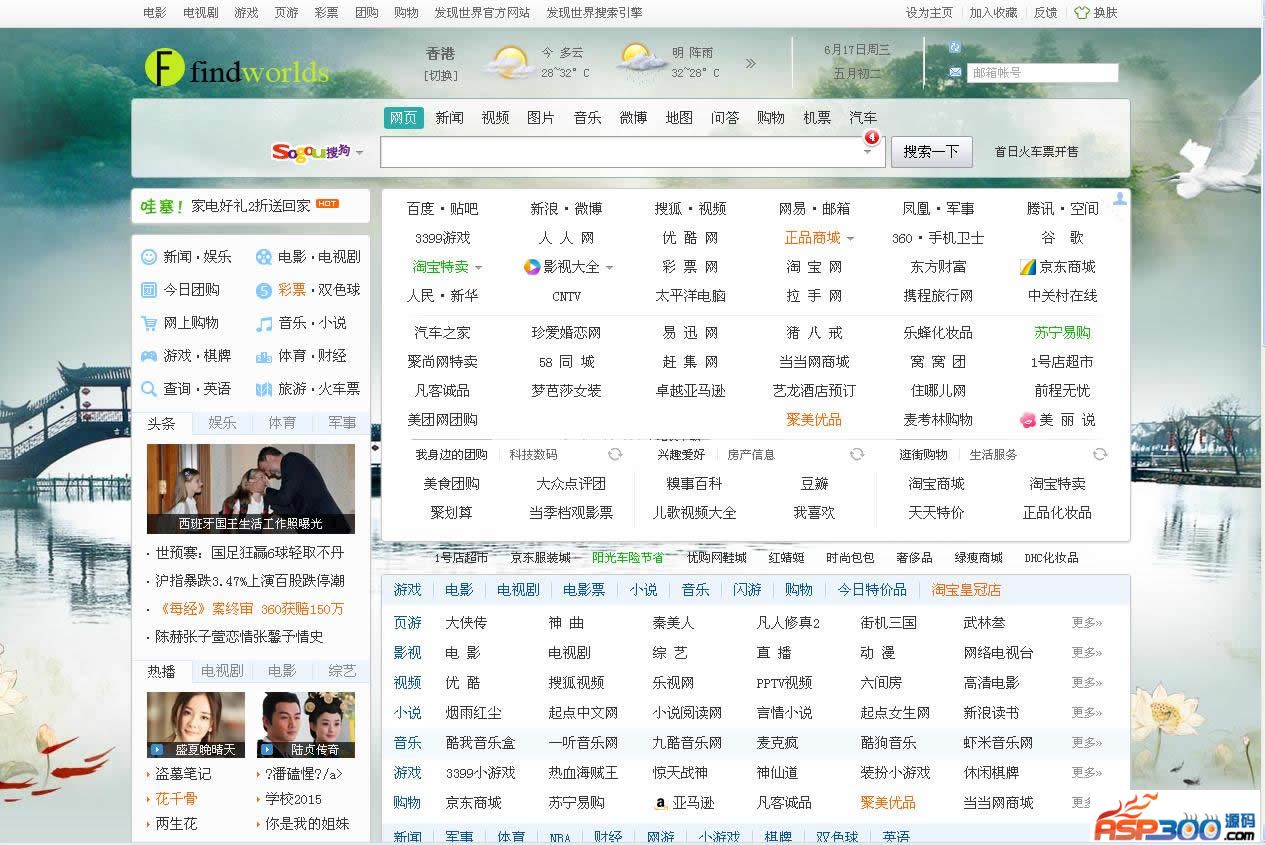This screenshot has width=1265, height=845.
Task: Click into the 邮箱帐号 email input field
Action: click(x=1042, y=73)
